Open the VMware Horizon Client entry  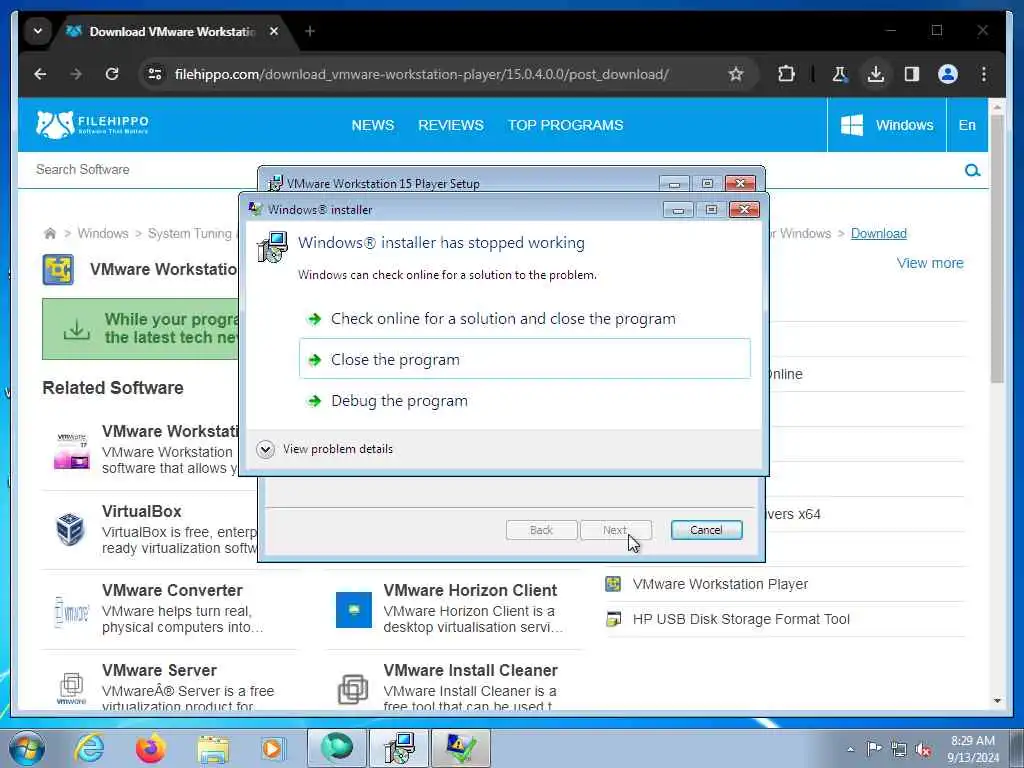point(470,590)
